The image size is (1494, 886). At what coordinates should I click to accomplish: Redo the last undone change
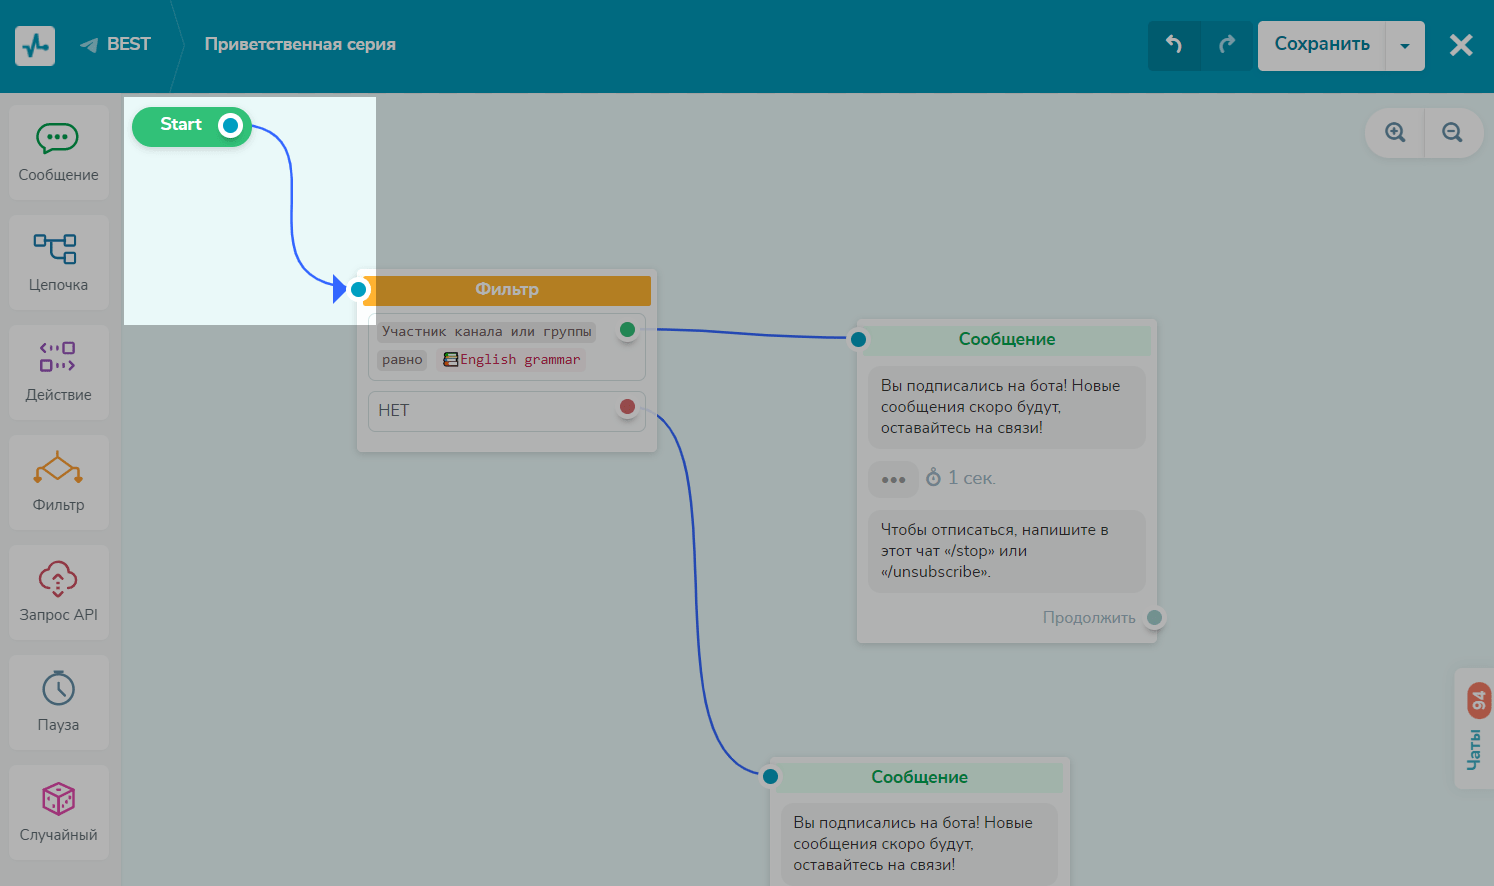pyautogui.click(x=1227, y=45)
